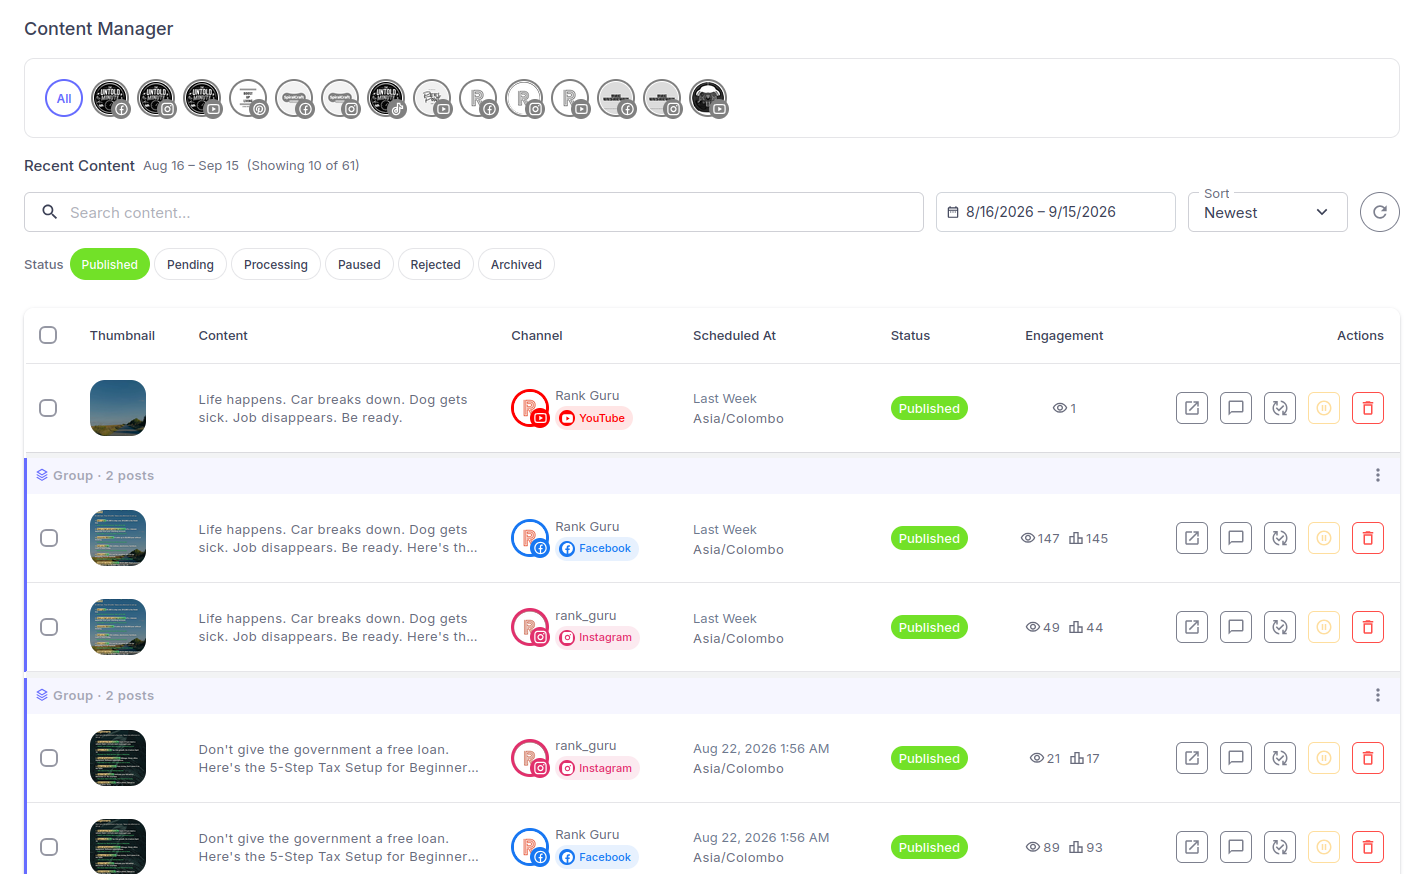This screenshot has width=1421, height=874.
Task: Show Archived content
Action: 516,264
